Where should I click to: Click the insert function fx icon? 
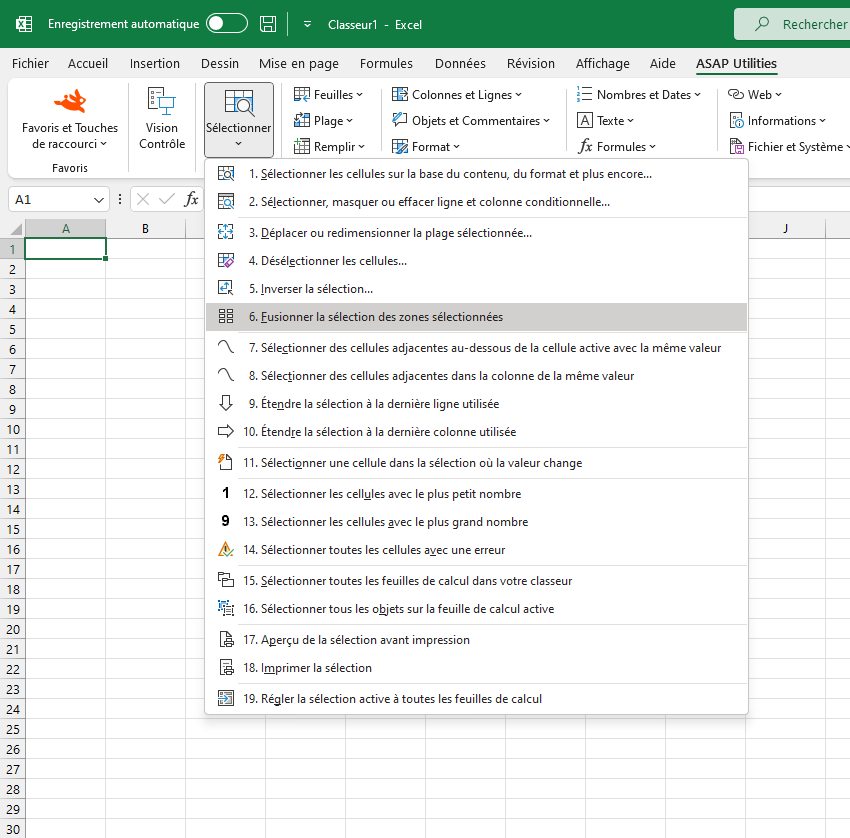(191, 199)
